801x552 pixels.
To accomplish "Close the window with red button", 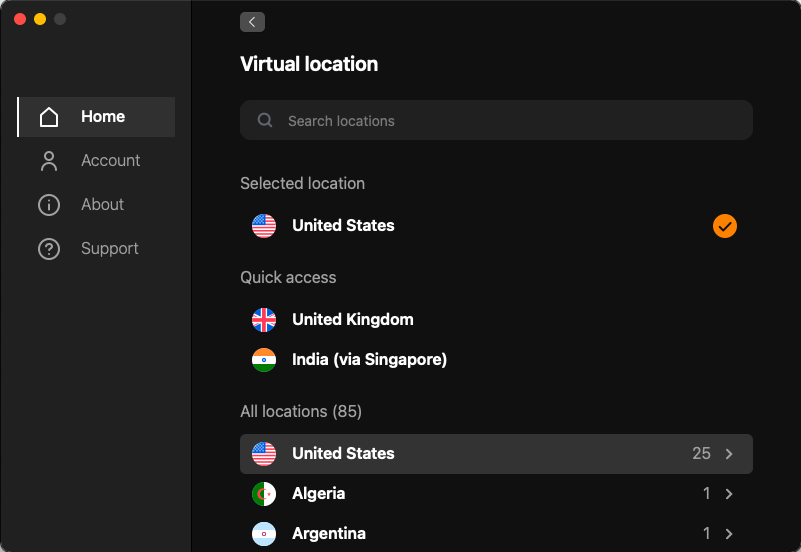I will click(20, 19).
